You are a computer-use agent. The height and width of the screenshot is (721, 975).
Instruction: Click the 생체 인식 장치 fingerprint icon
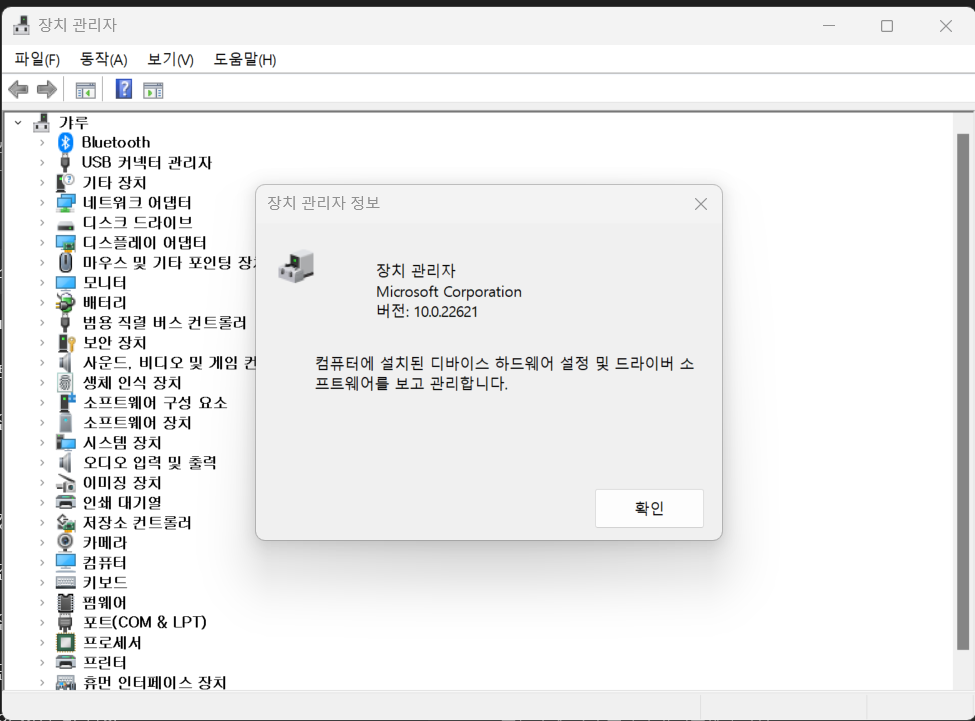coord(65,382)
